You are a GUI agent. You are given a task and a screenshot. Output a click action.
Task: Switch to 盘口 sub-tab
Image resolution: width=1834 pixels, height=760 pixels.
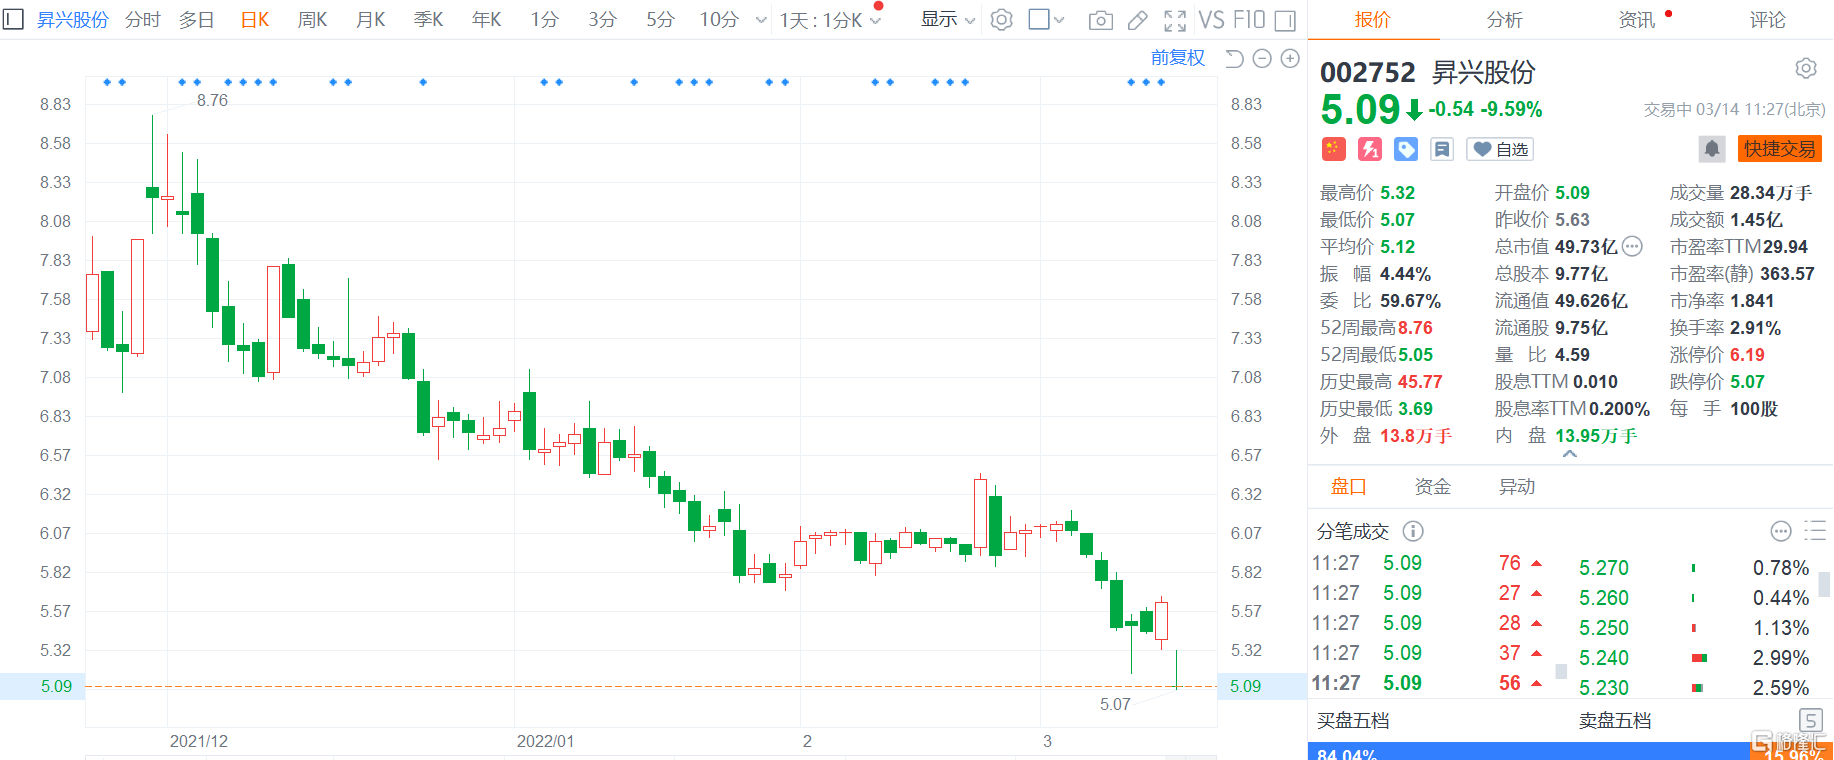tap(1349, 487)
